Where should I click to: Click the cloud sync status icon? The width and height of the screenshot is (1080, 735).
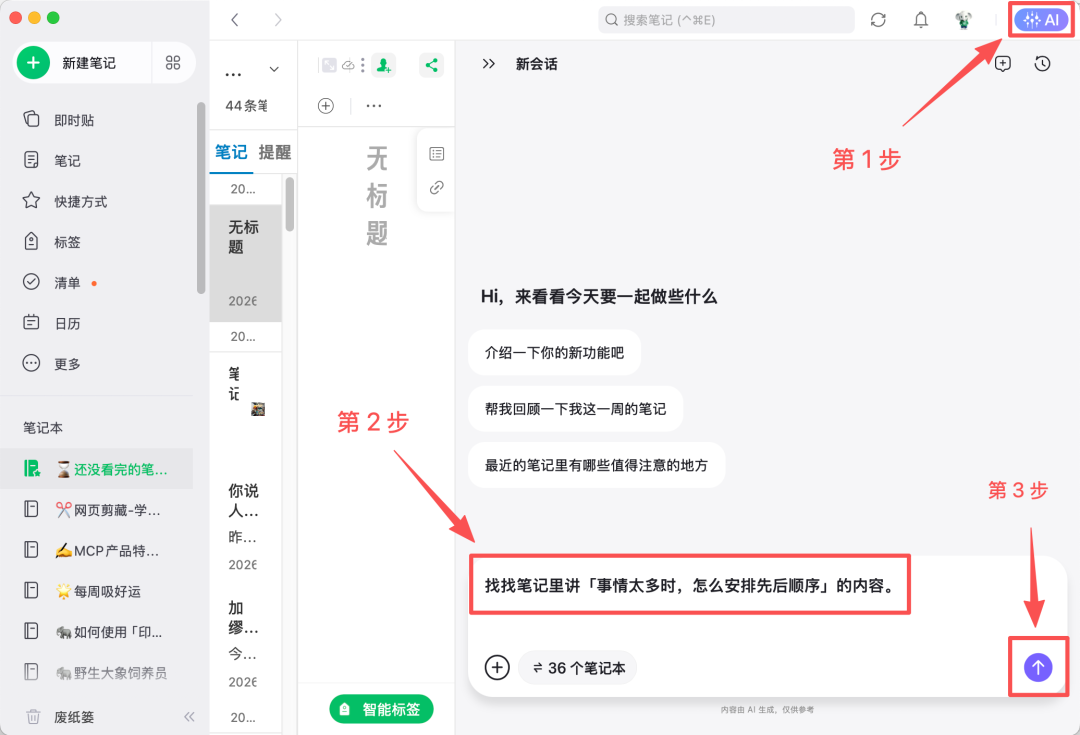pos(349,65)
